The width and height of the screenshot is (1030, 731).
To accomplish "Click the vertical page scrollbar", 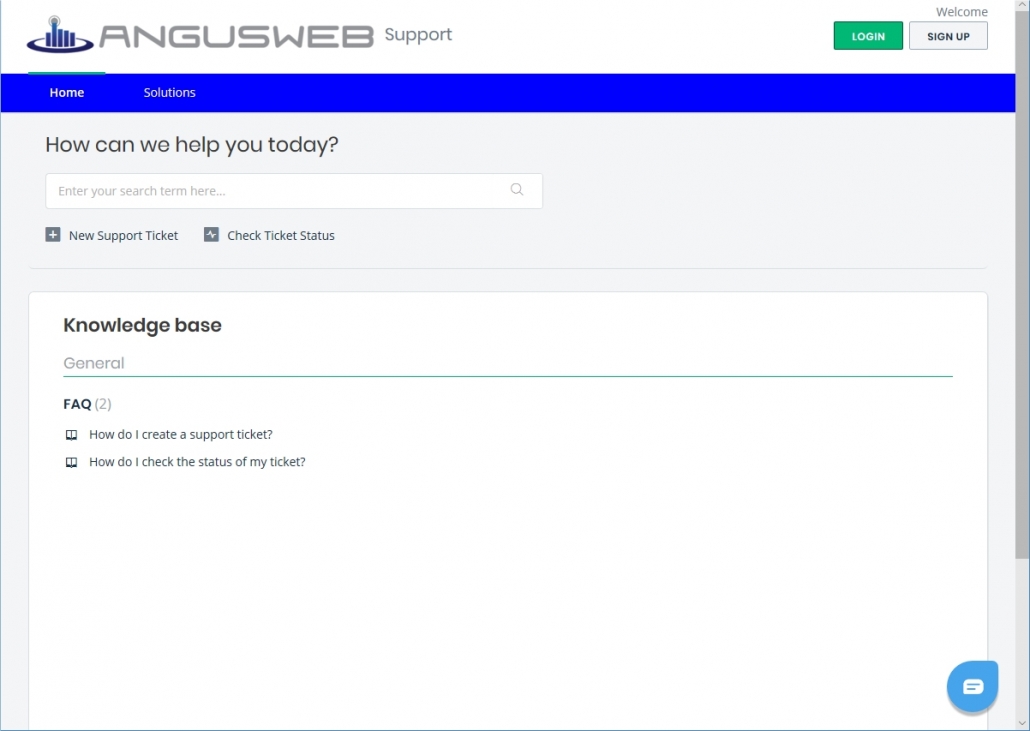I will point(1022,300).
